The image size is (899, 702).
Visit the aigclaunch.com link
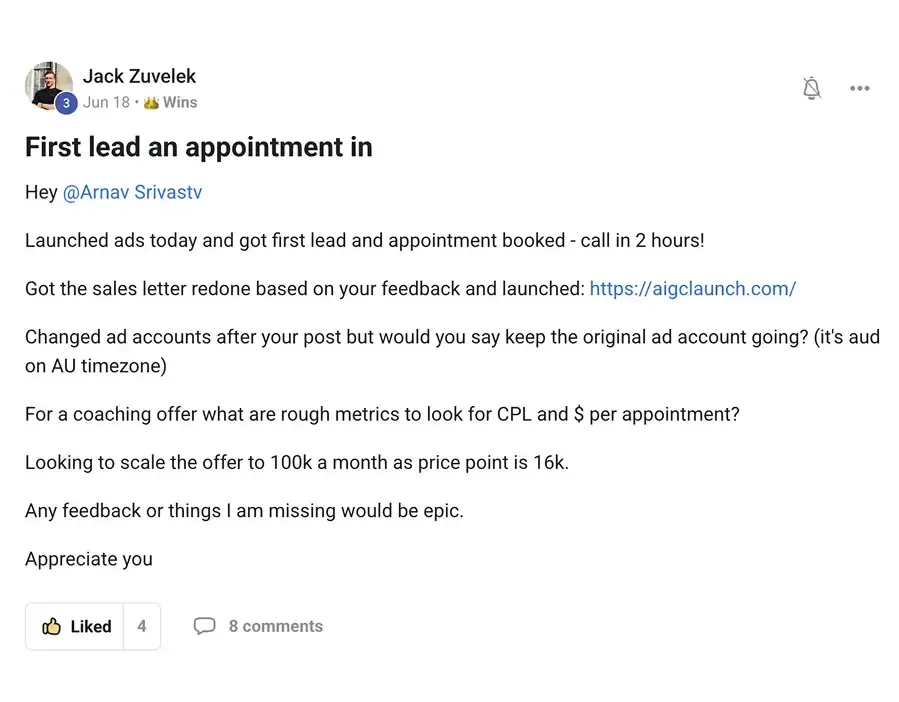tap(692, 289)
